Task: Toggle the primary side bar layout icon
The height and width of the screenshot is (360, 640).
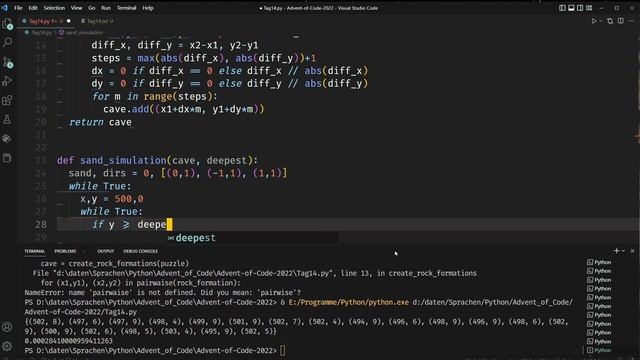Action: click(562, 8)
